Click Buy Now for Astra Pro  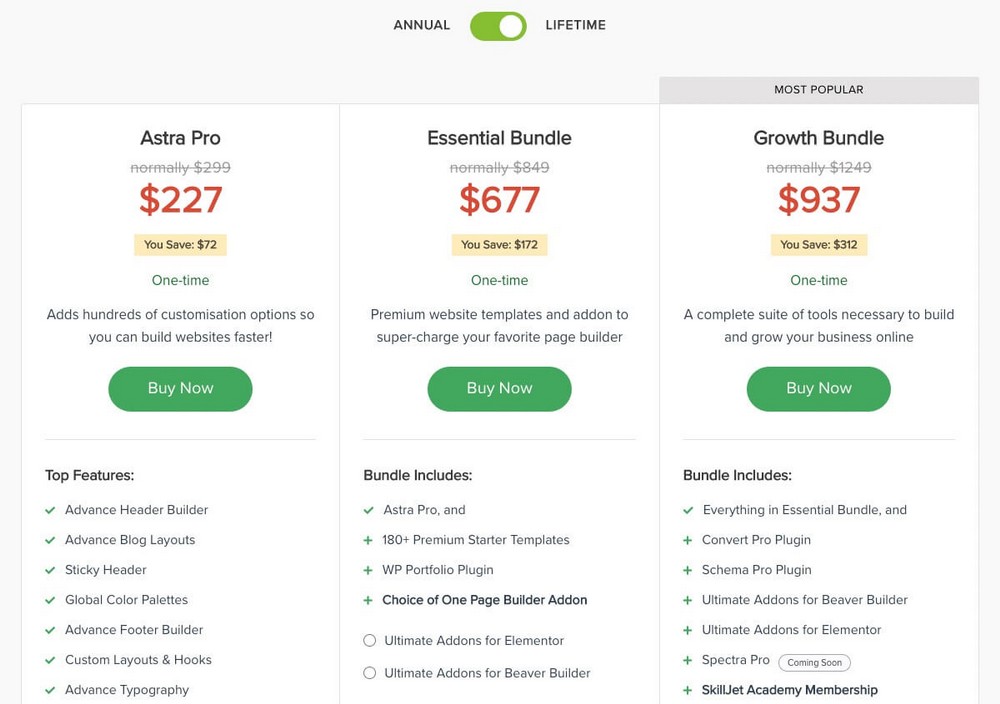(x=180, y=388)
